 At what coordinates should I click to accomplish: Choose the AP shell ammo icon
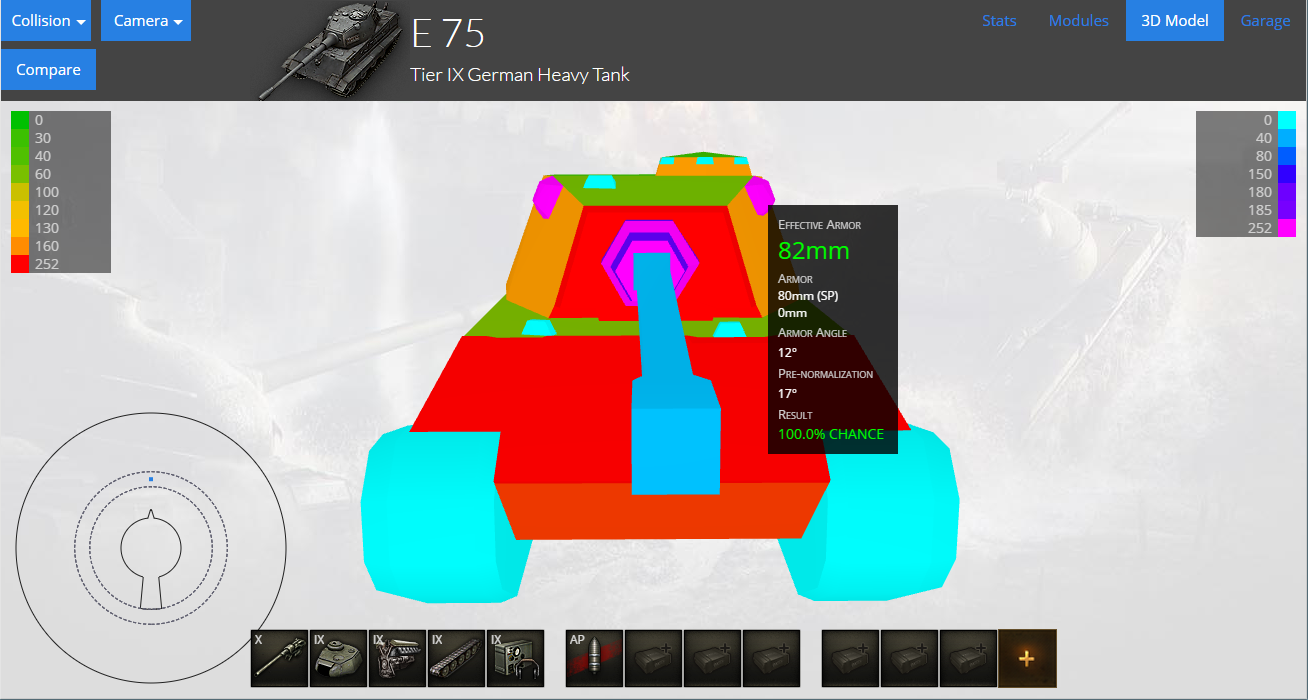pos(594,658)
